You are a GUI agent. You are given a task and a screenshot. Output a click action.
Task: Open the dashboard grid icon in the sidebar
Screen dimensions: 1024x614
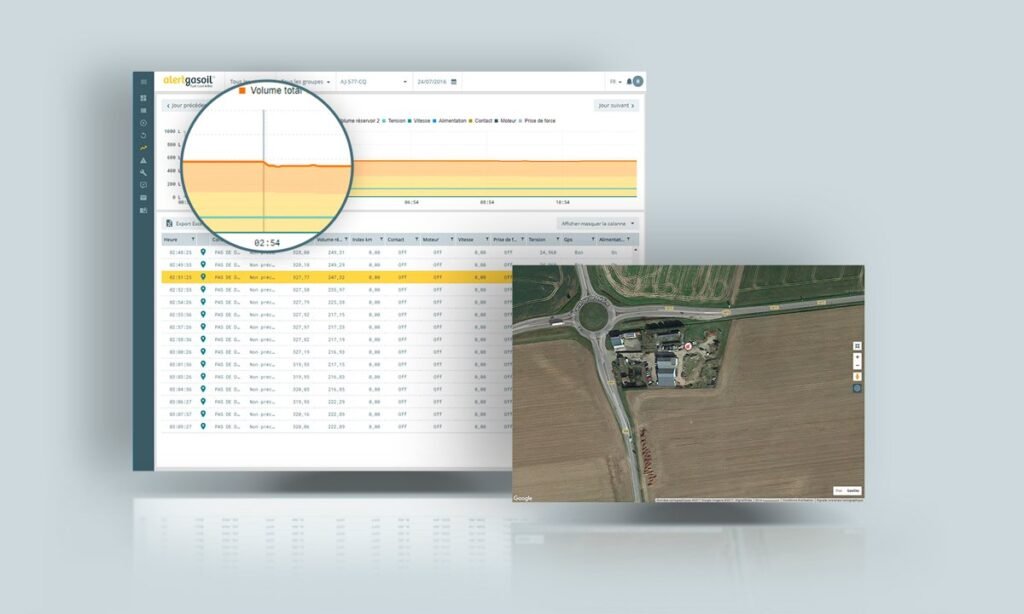[x=144, y=98]
